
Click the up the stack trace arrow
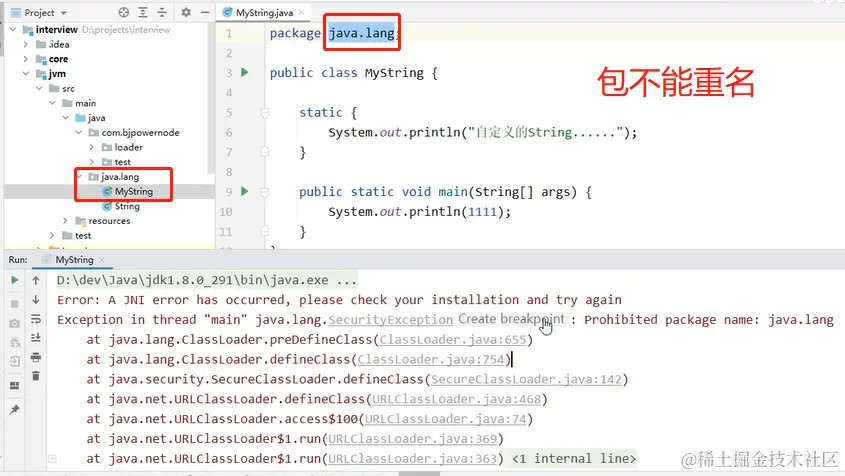(x=36, y=280)
